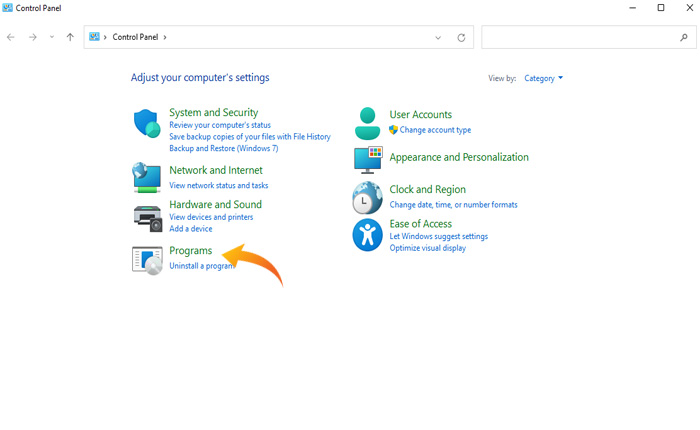This screenshot has width=700, height=430.
Task: Click the User Accounts person icon
Action: (368, 123)
